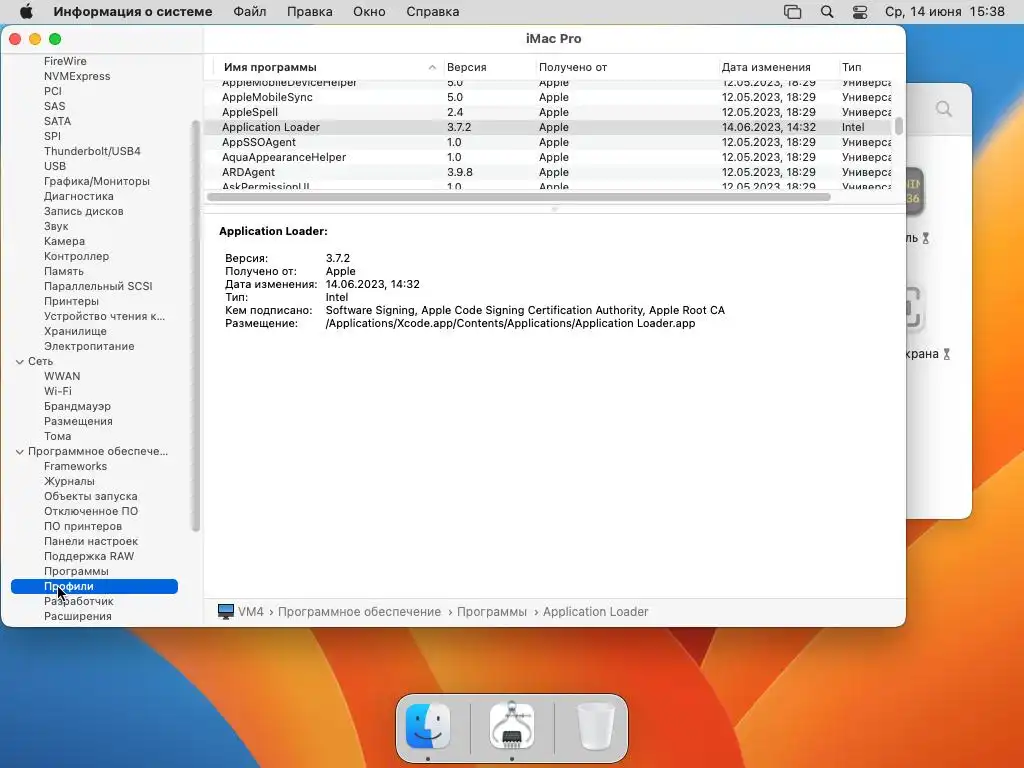Screen dimensions: 1024x768
Task: Click Программы in the path bar
Action: click(492, 612)
